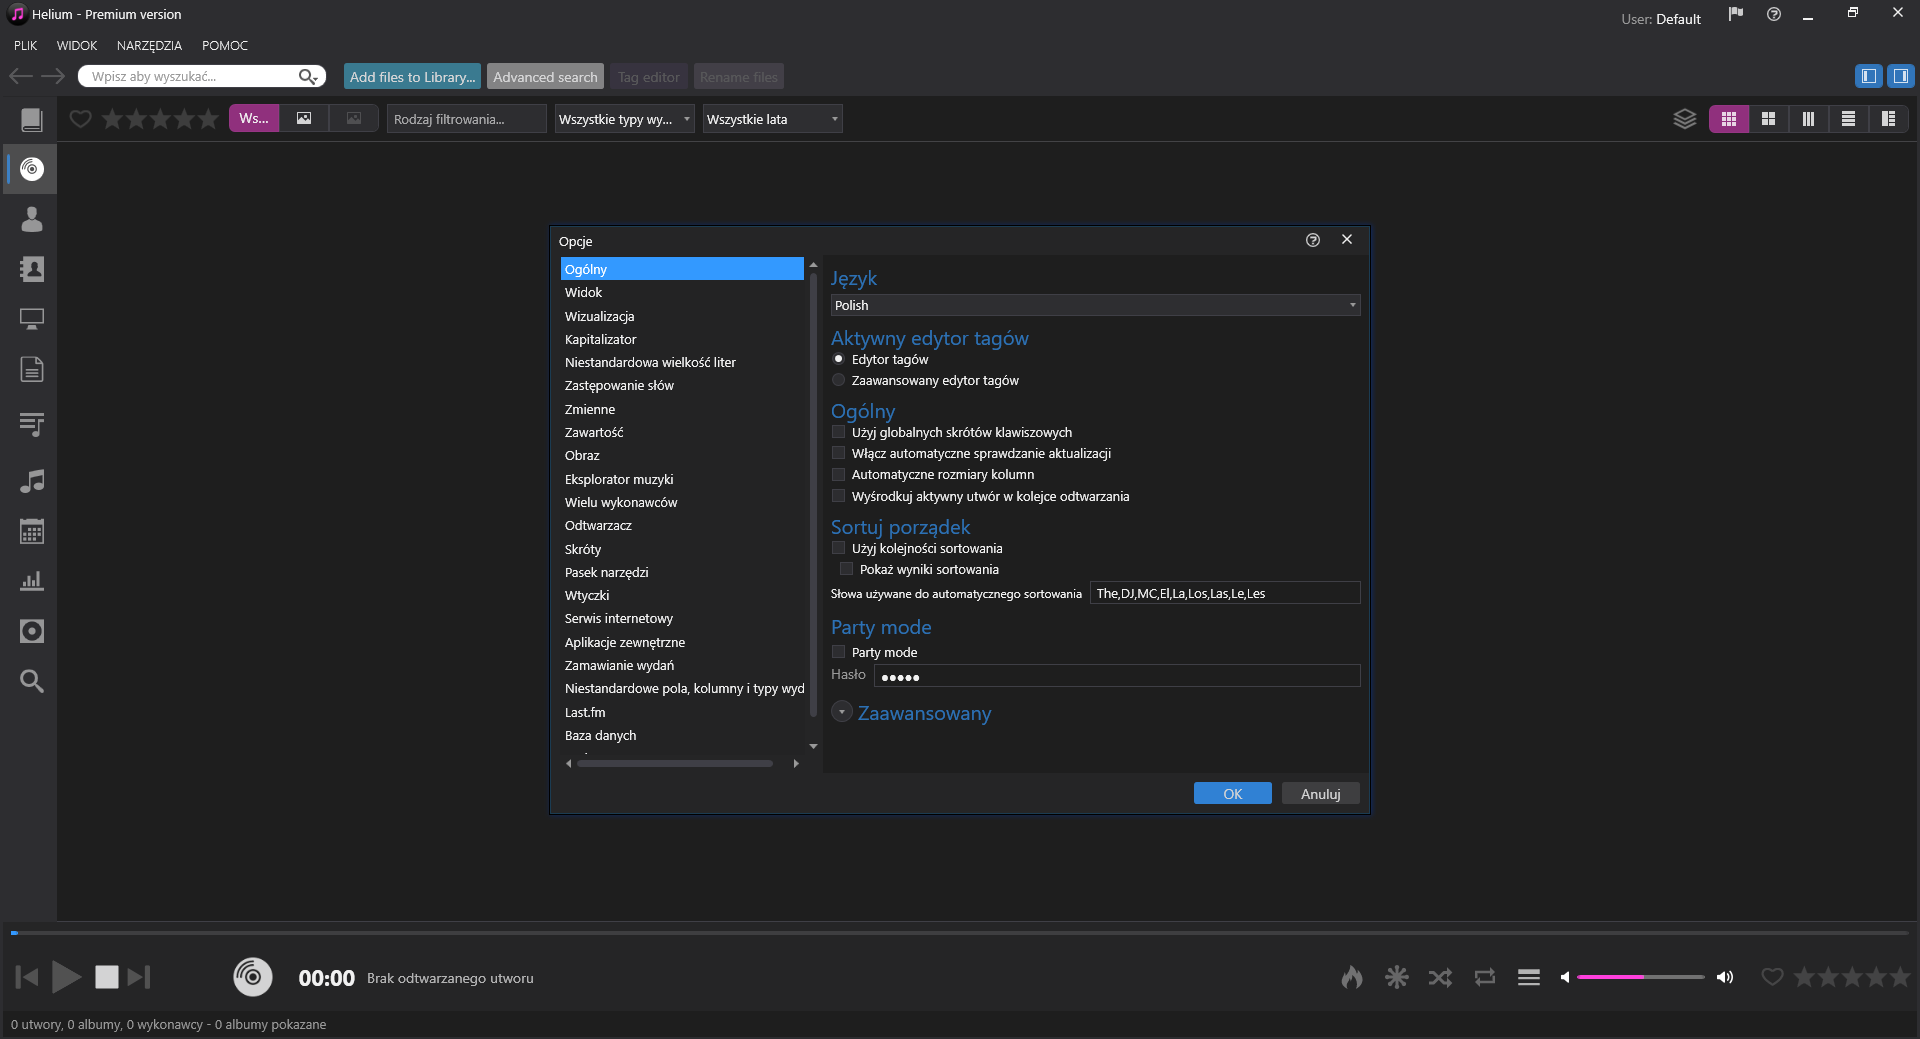Switch to the detail list view
This screenshot has width=1920, height=1039.
pos(1889,119)
